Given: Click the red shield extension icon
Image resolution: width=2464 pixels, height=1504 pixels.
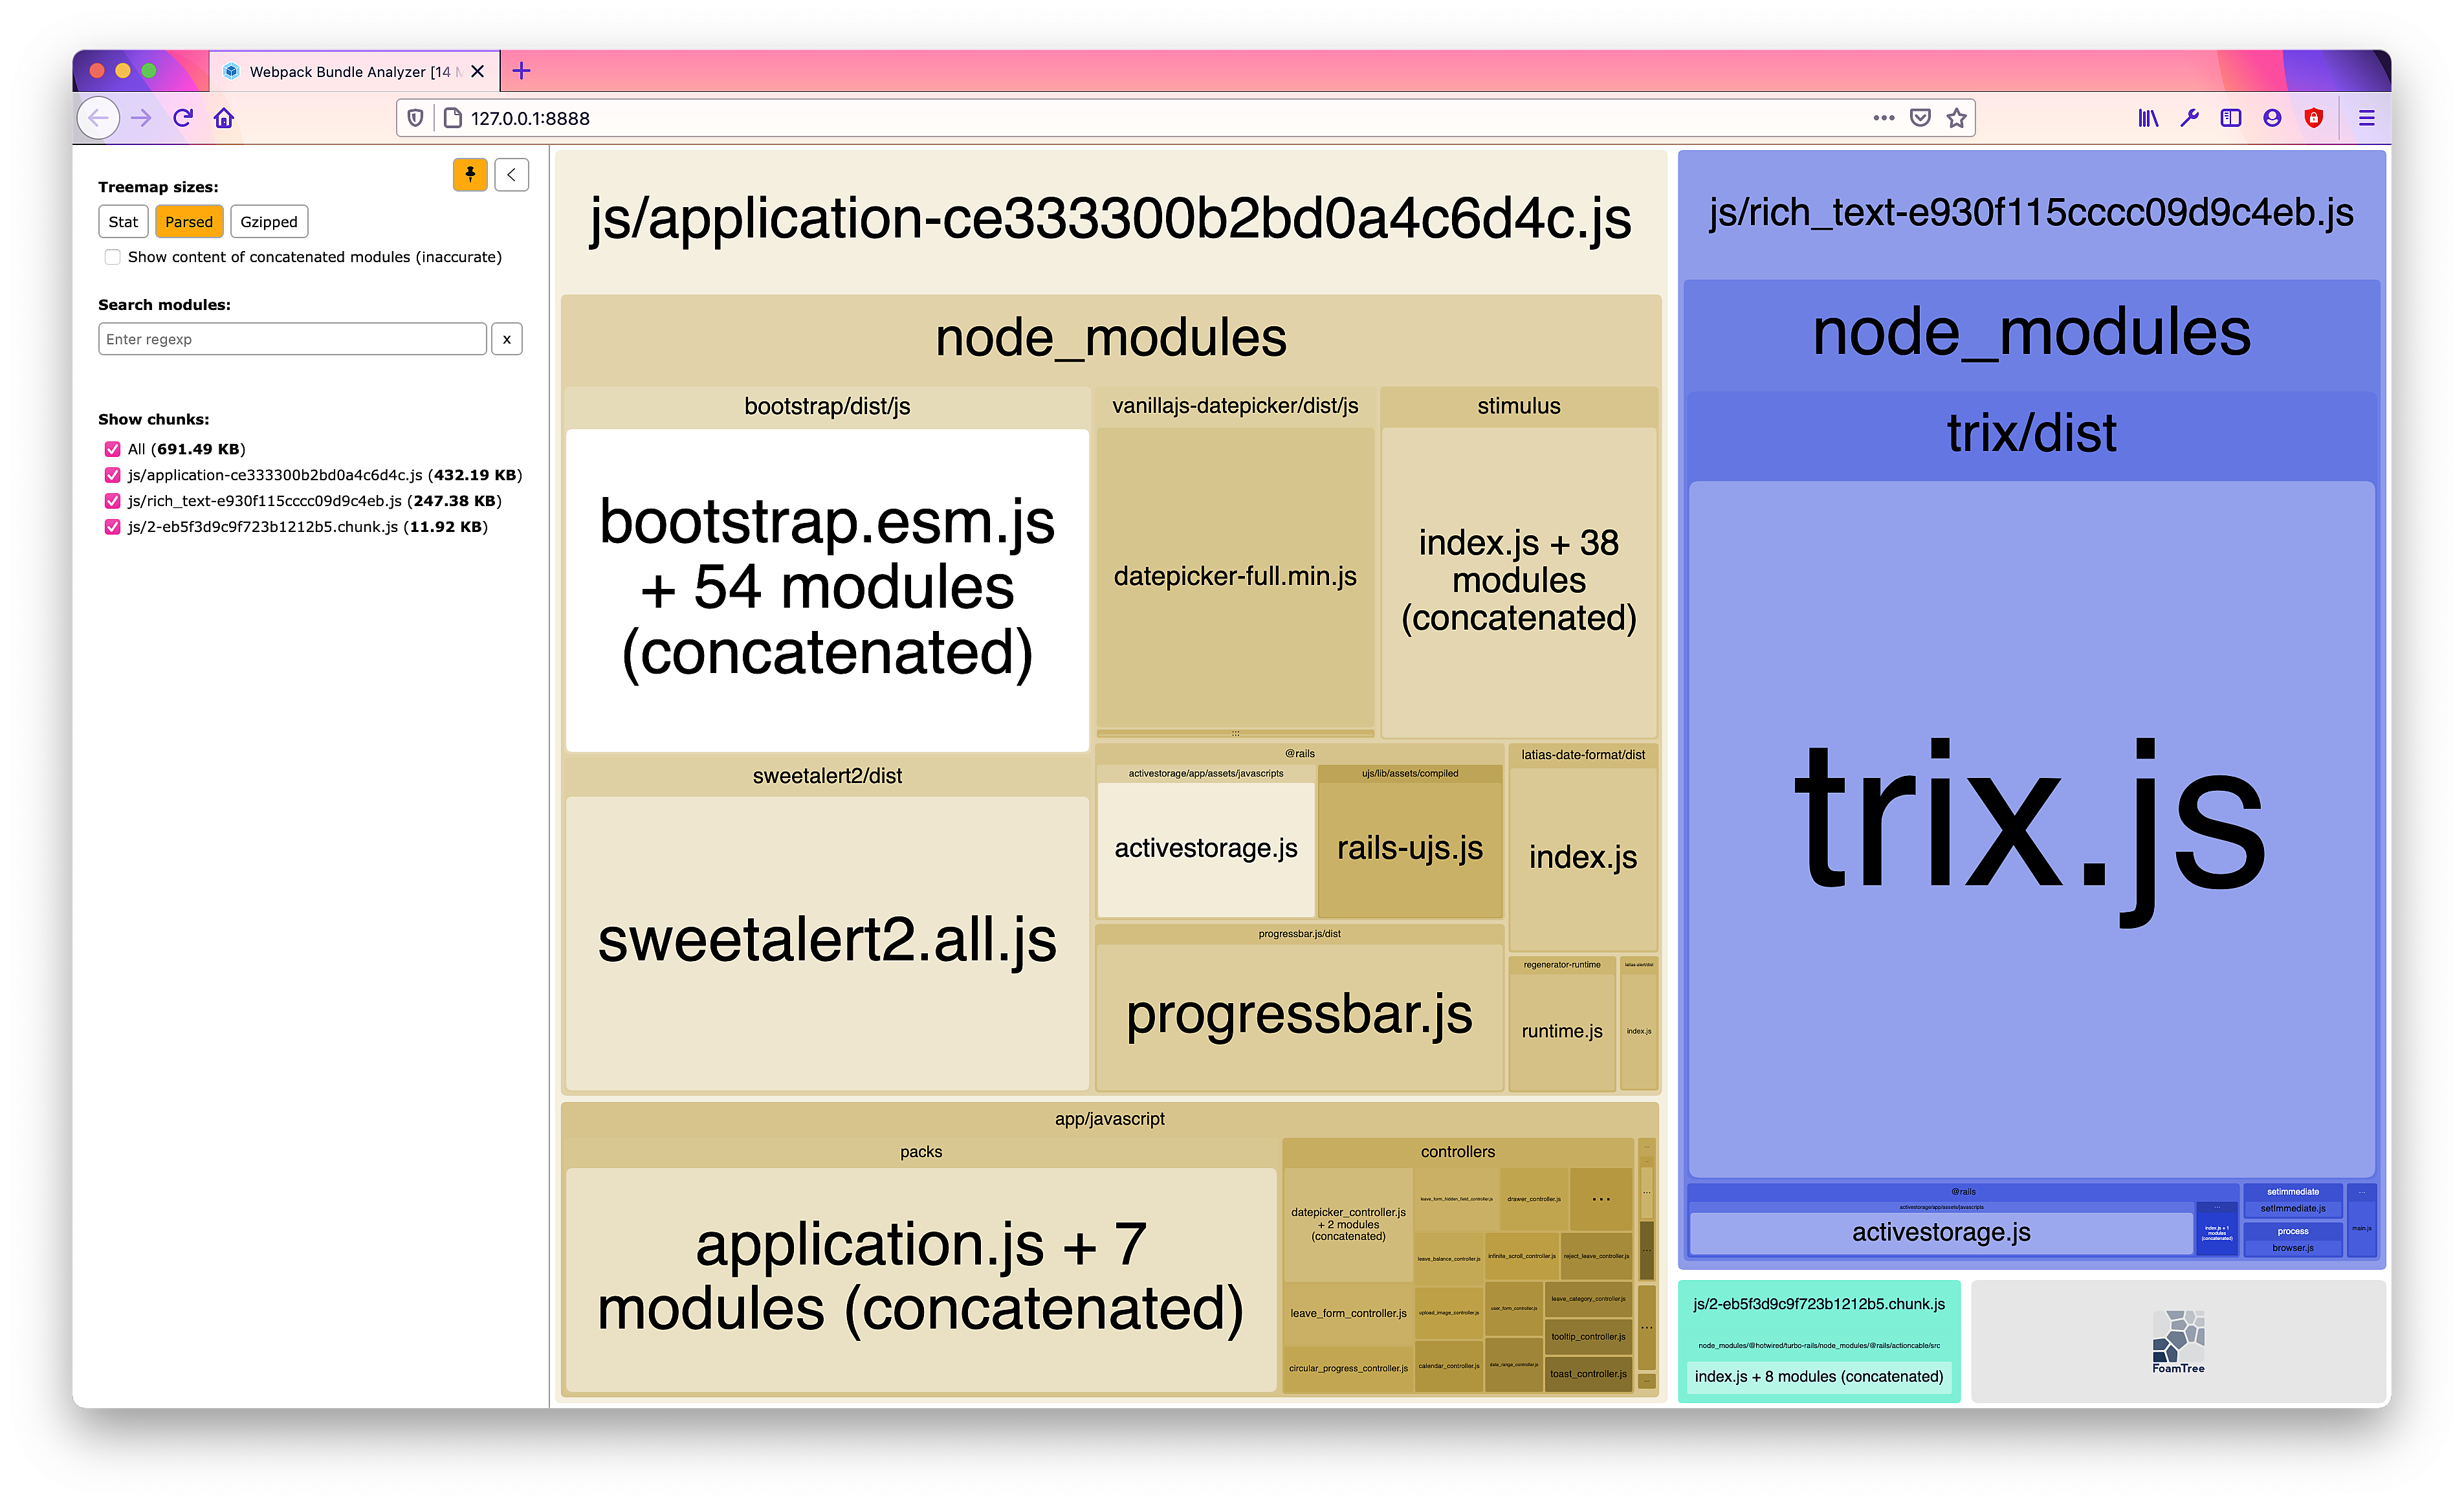Looking at the screenshot, I should [2314, 118].
